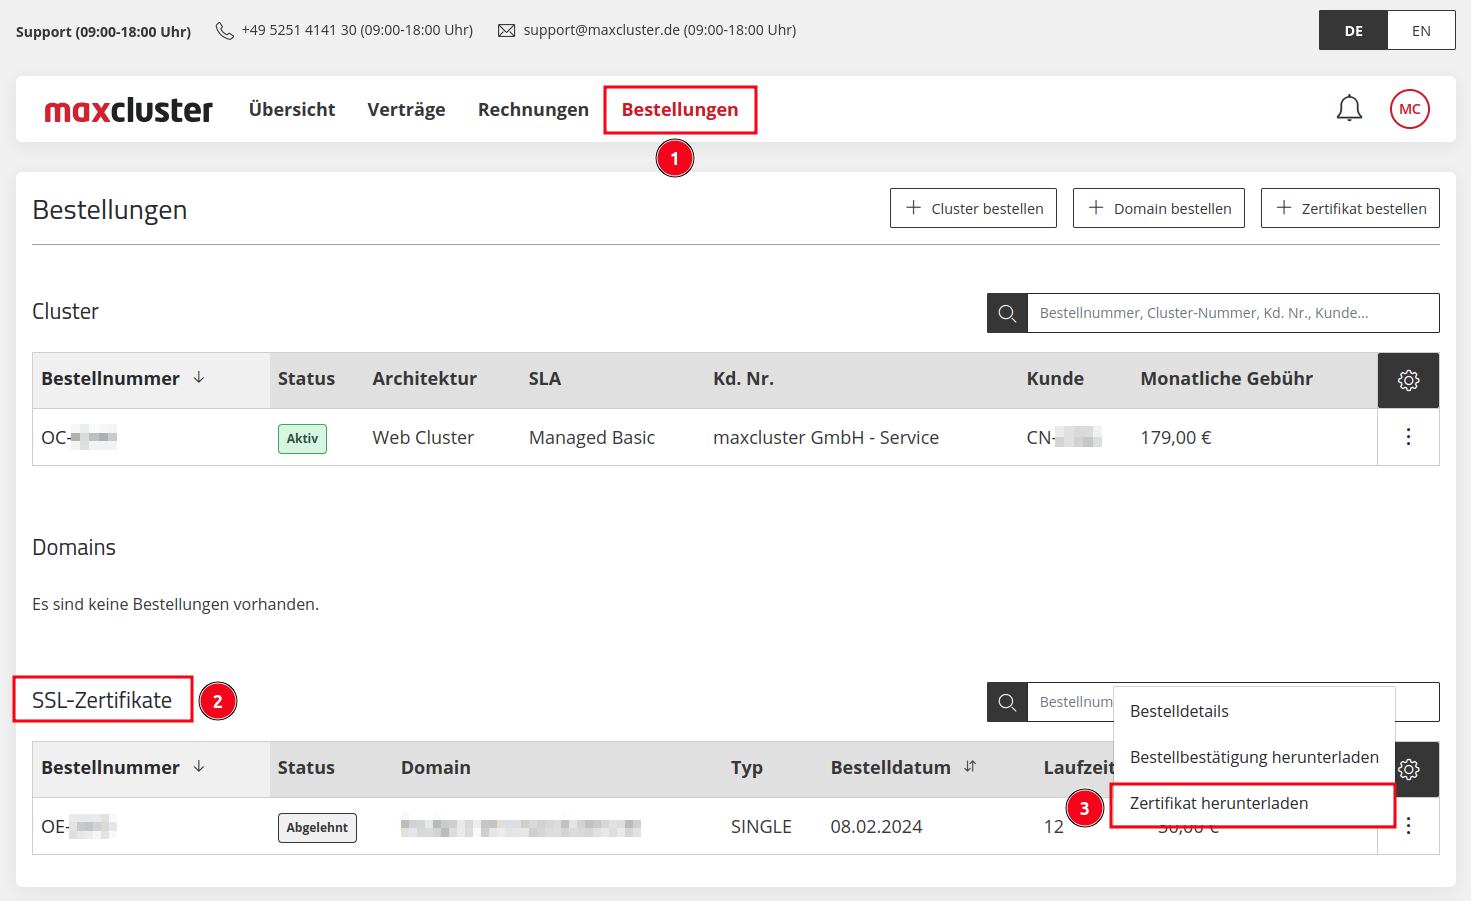Click the Domain column header in SSL table

point(435,767)
